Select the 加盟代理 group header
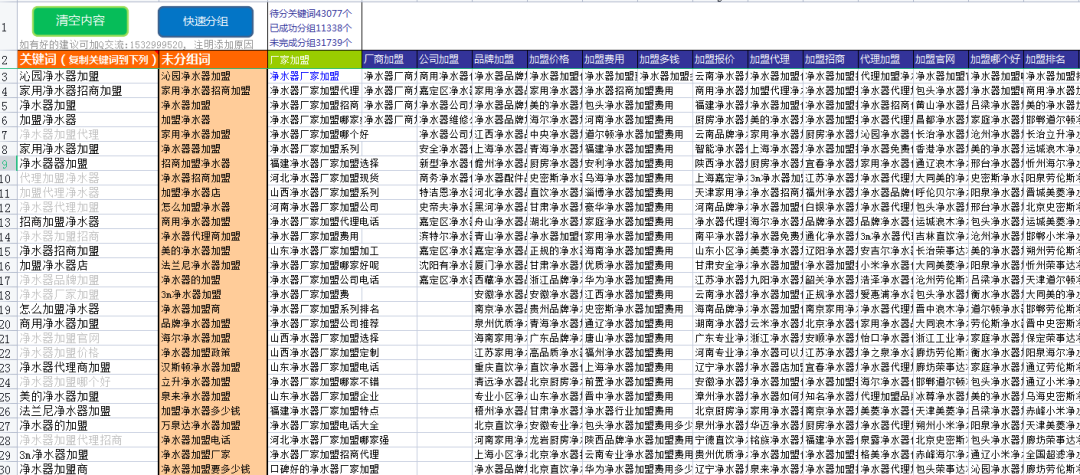Image resolution: width=1080 pixels, height=475 pixels. click(775, 60)
